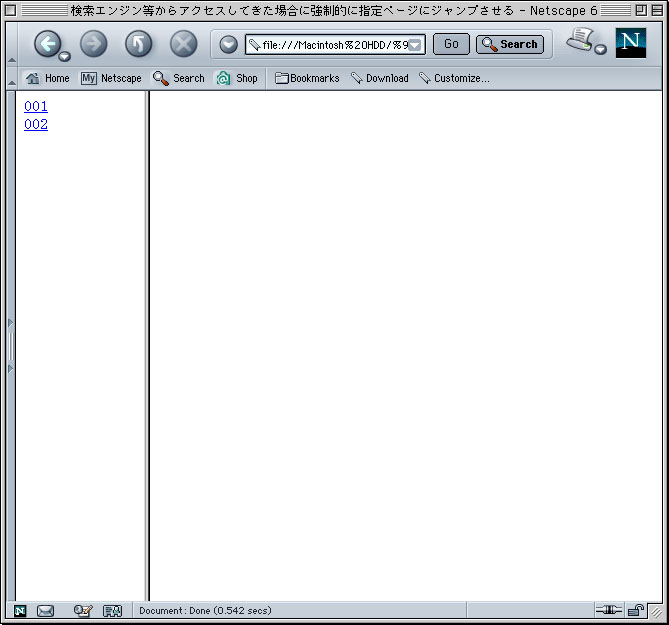
Task: Click the Netscape N logo throbber
Action: [631, 43]
